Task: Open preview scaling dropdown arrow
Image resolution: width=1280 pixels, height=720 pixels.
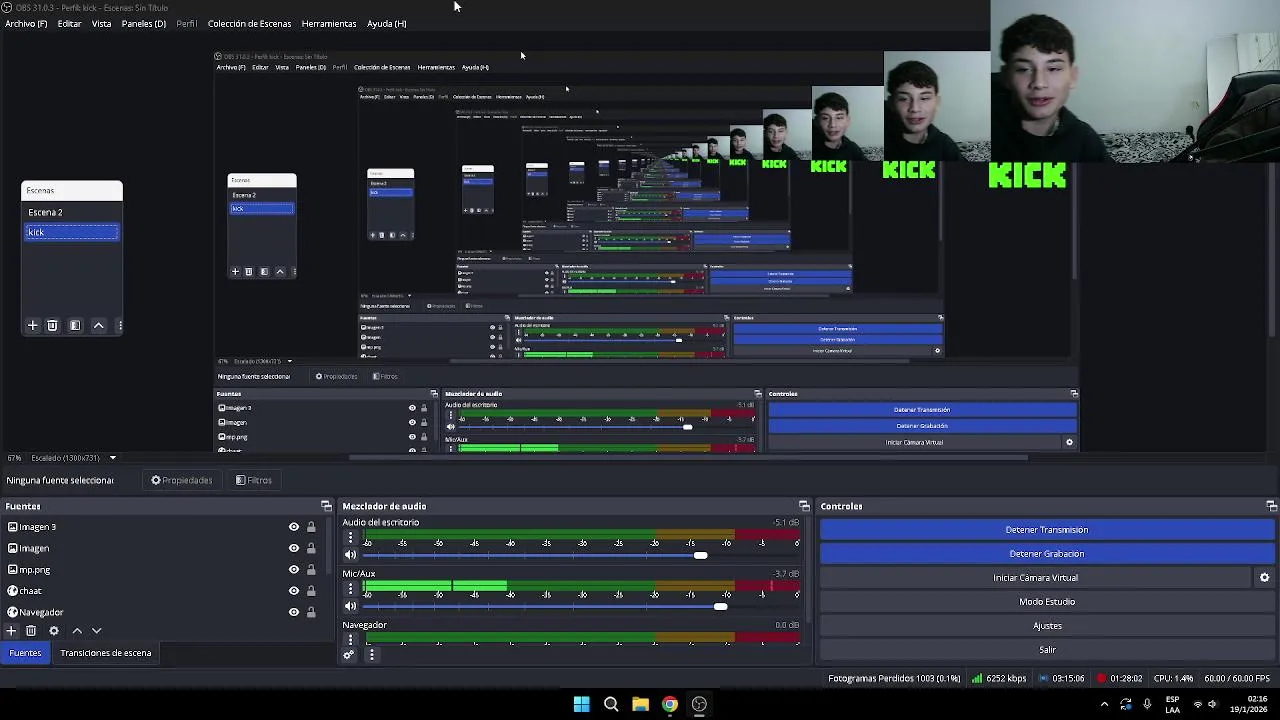Action: 112,458
